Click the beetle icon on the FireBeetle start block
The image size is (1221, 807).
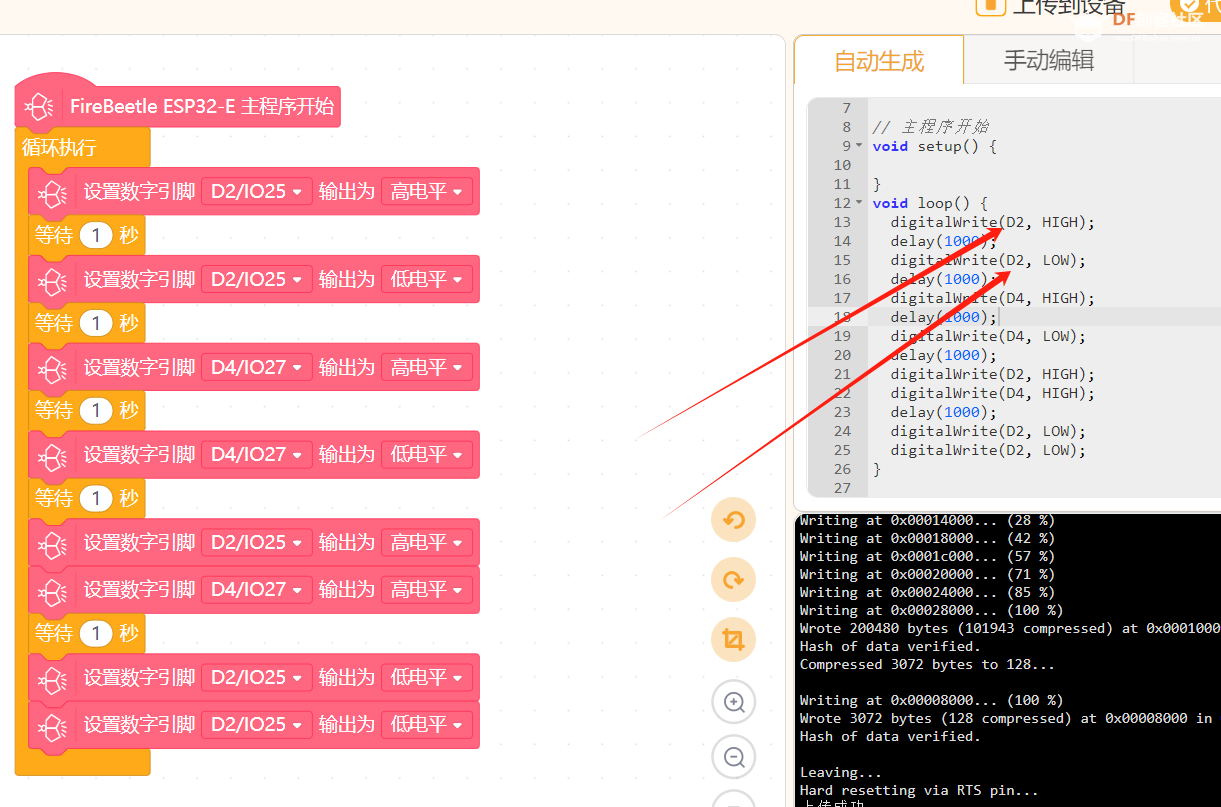coord(41,106)
